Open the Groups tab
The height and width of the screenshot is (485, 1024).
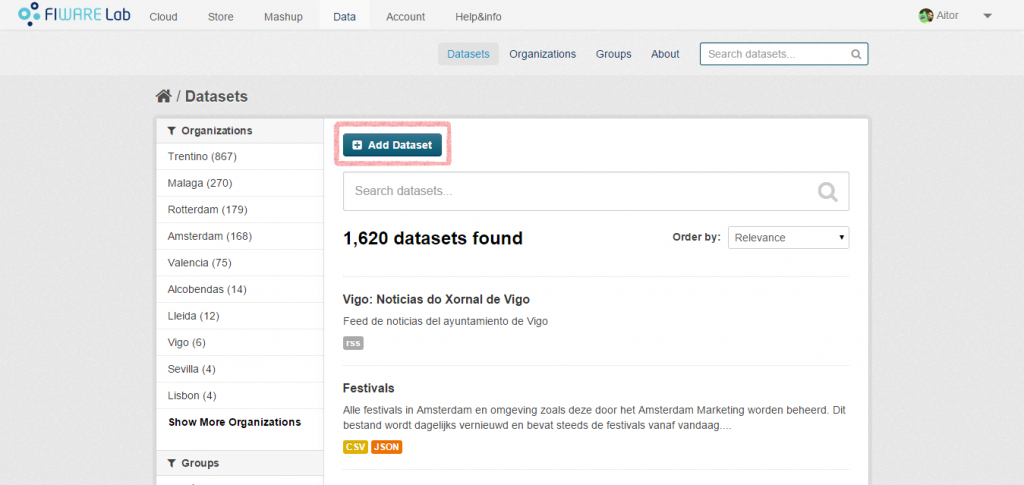point(613,54)
